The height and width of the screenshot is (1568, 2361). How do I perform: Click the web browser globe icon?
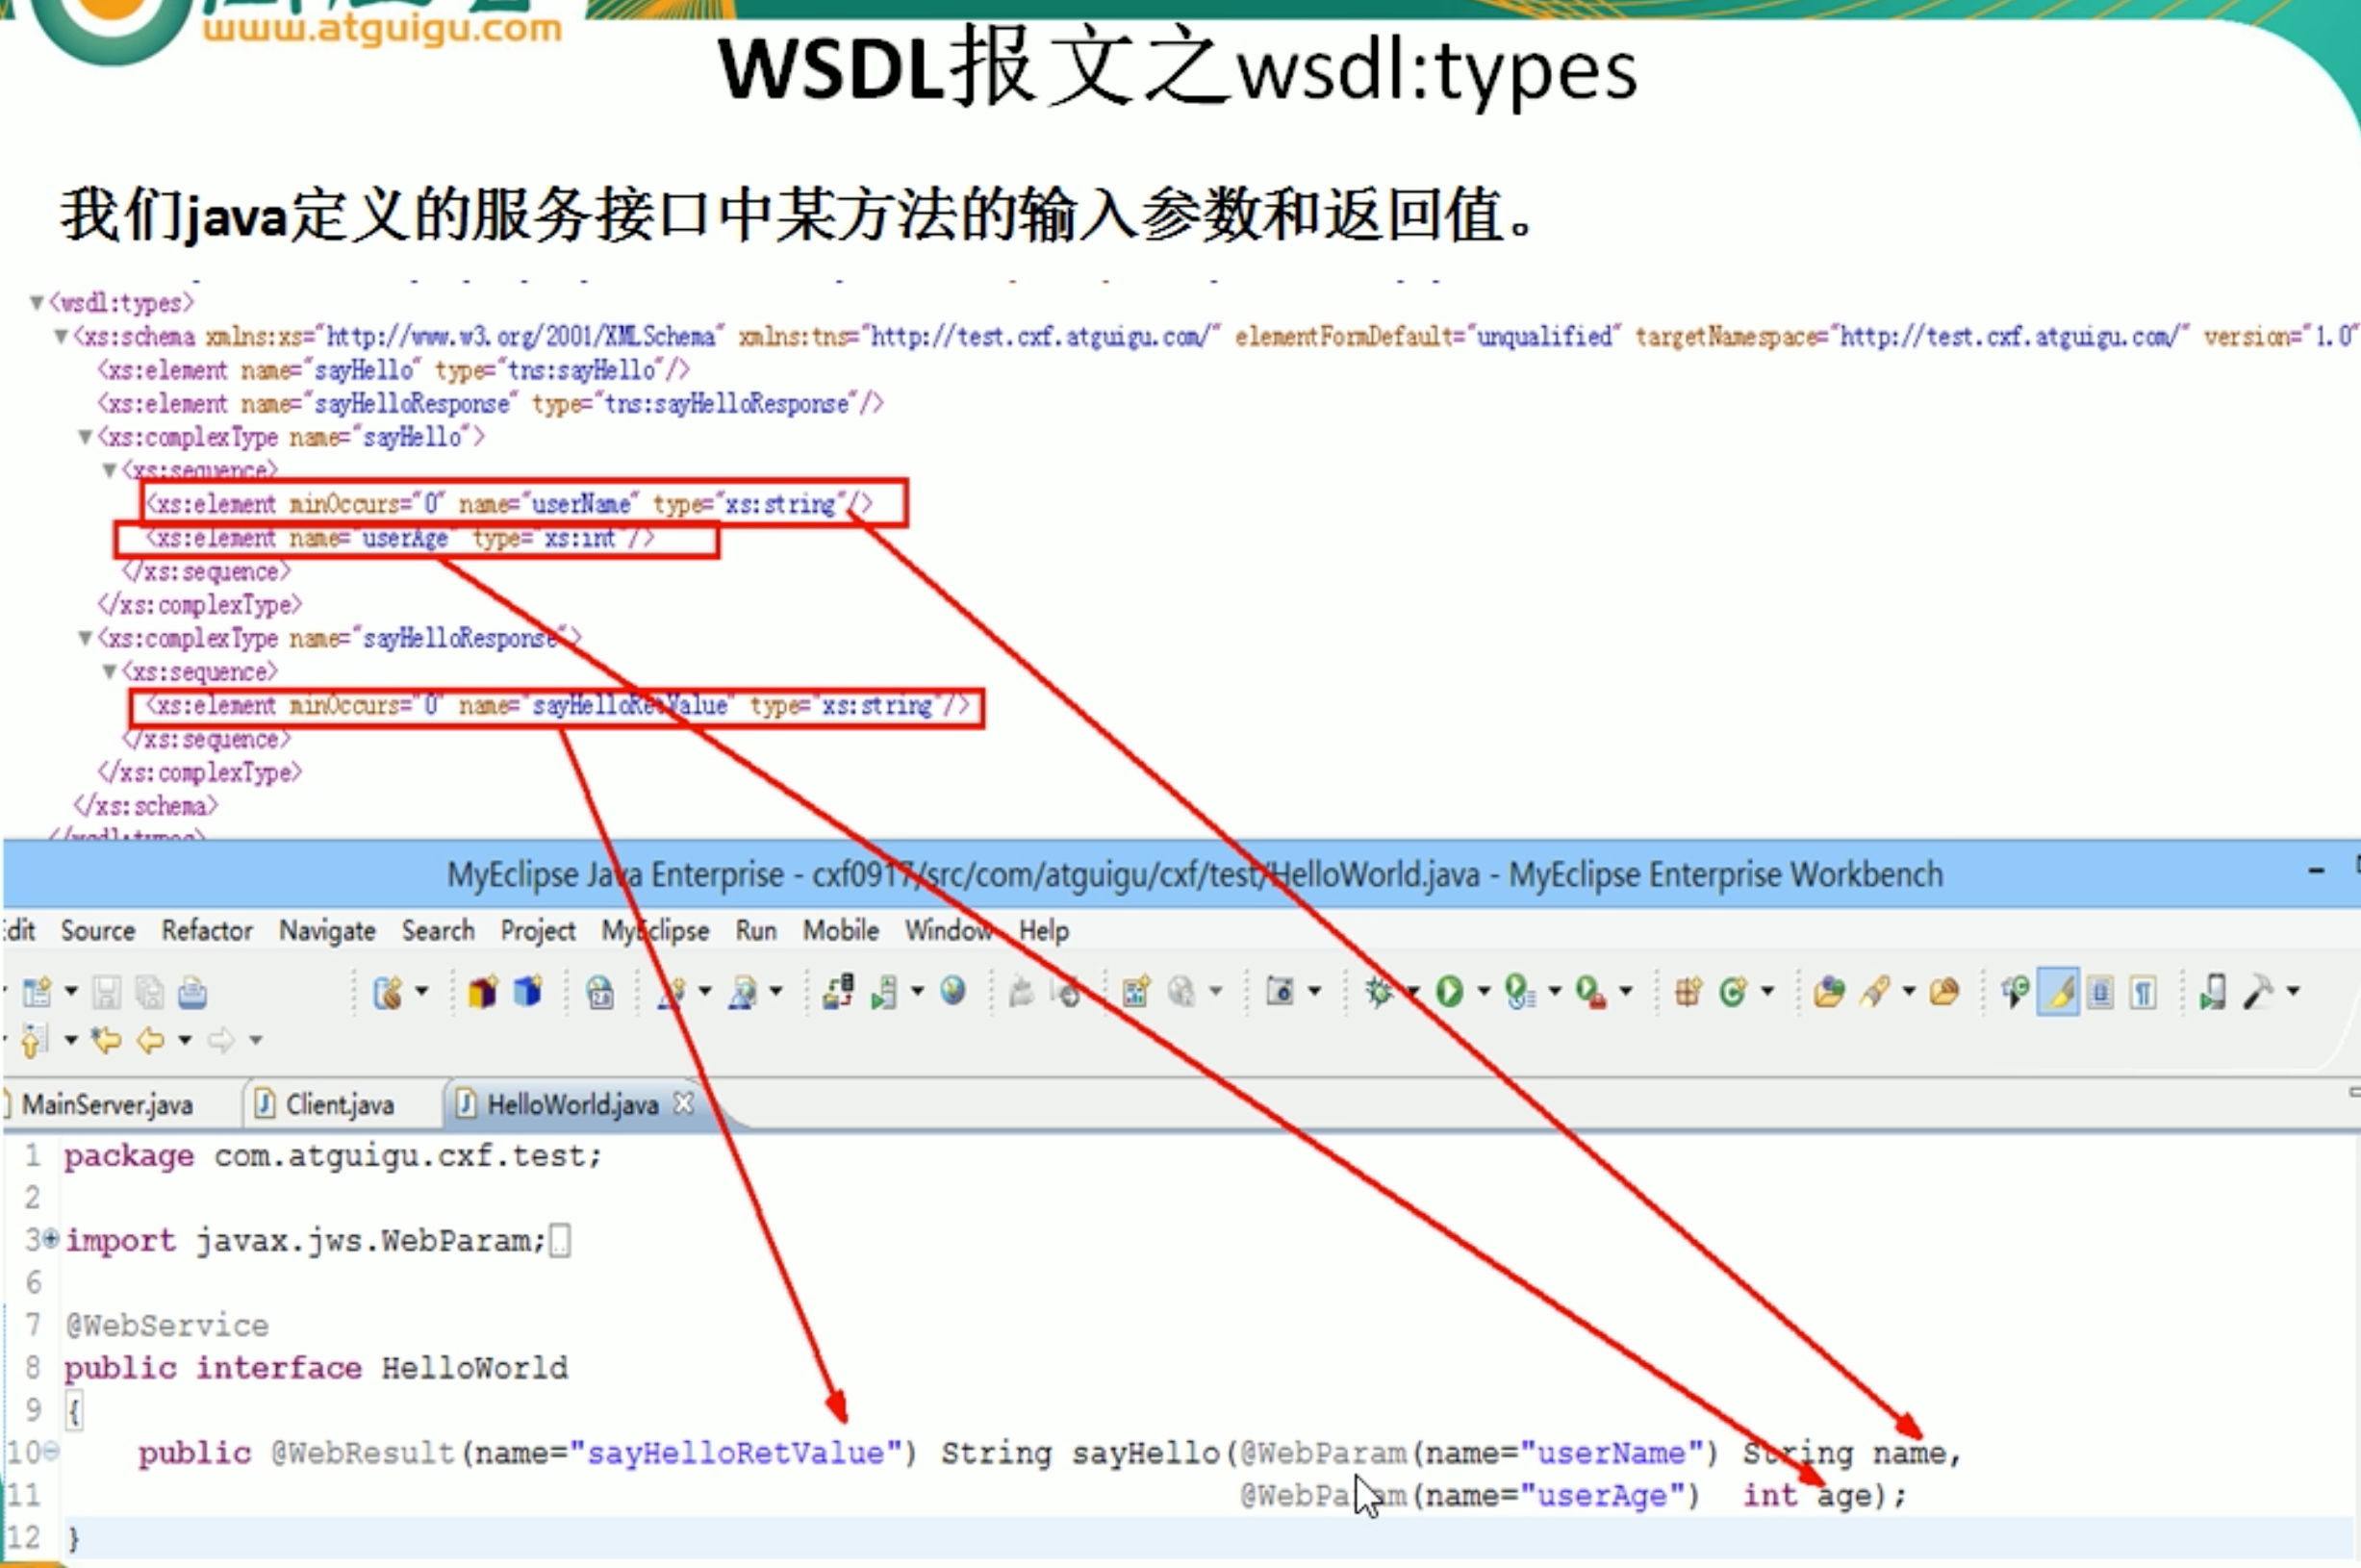(953, 990)
